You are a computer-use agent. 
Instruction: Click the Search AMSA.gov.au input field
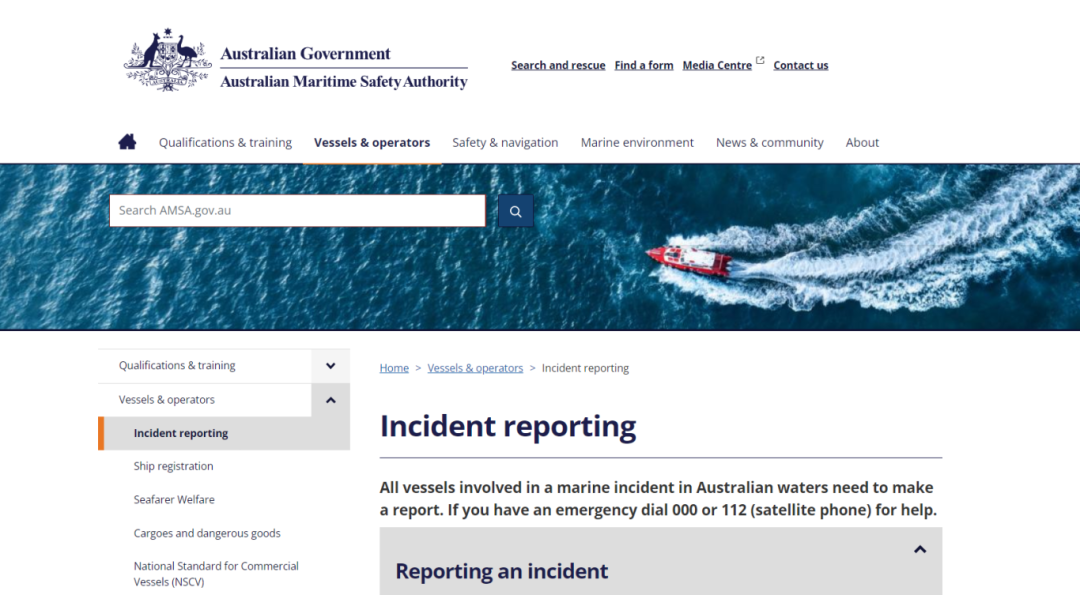pyautogui.click(x=298, y=211)
